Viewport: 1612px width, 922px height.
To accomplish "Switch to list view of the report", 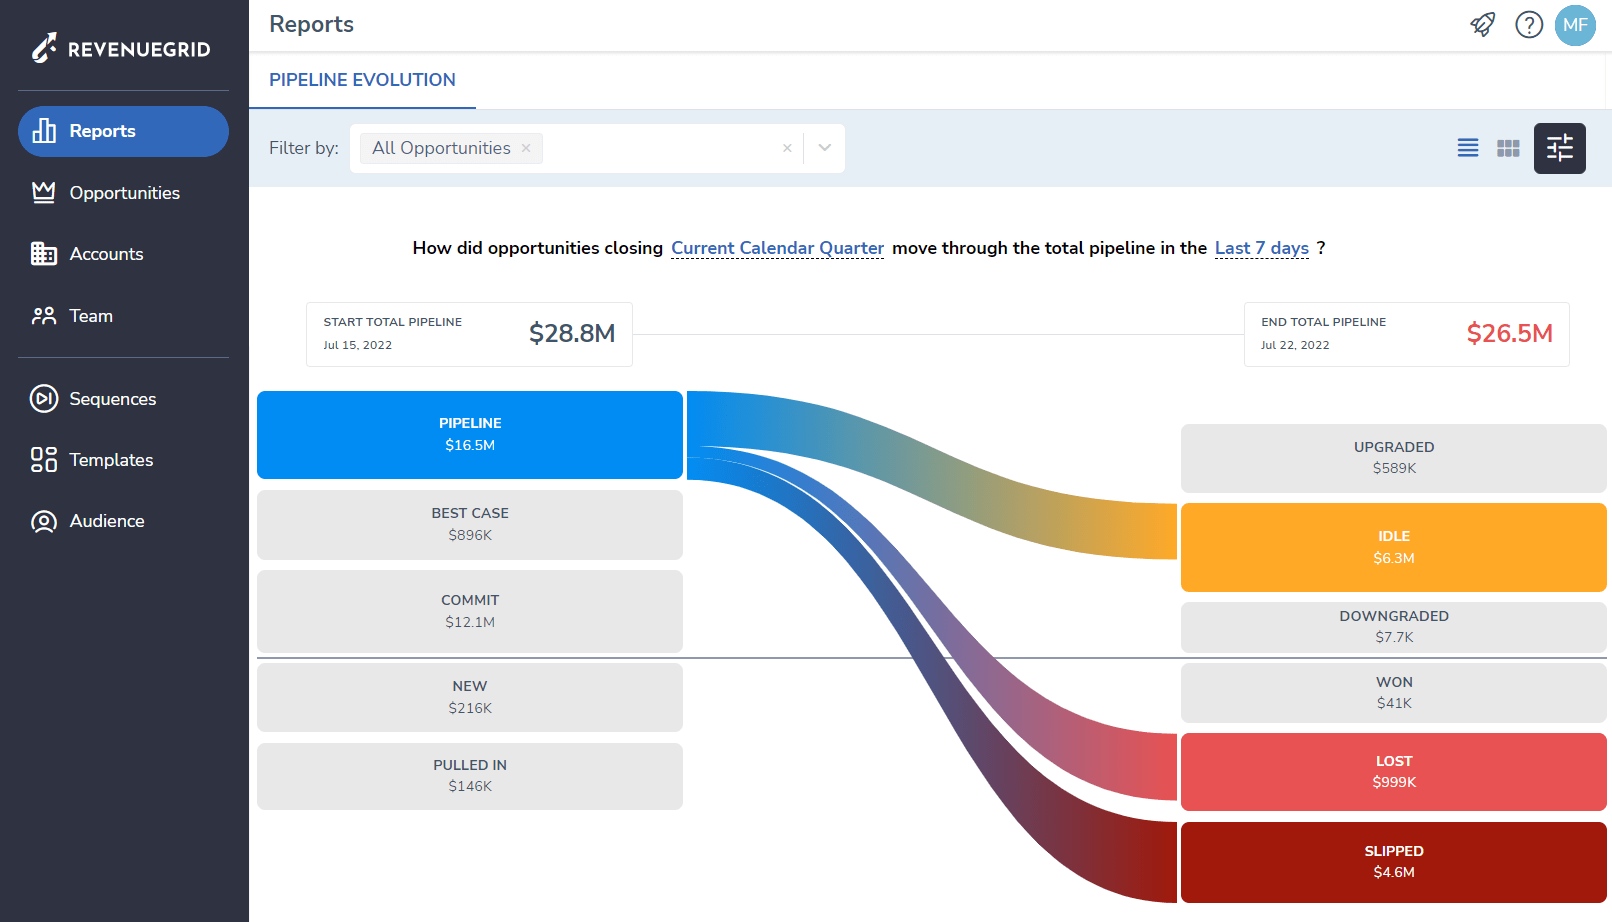I will coord(1467,147).
